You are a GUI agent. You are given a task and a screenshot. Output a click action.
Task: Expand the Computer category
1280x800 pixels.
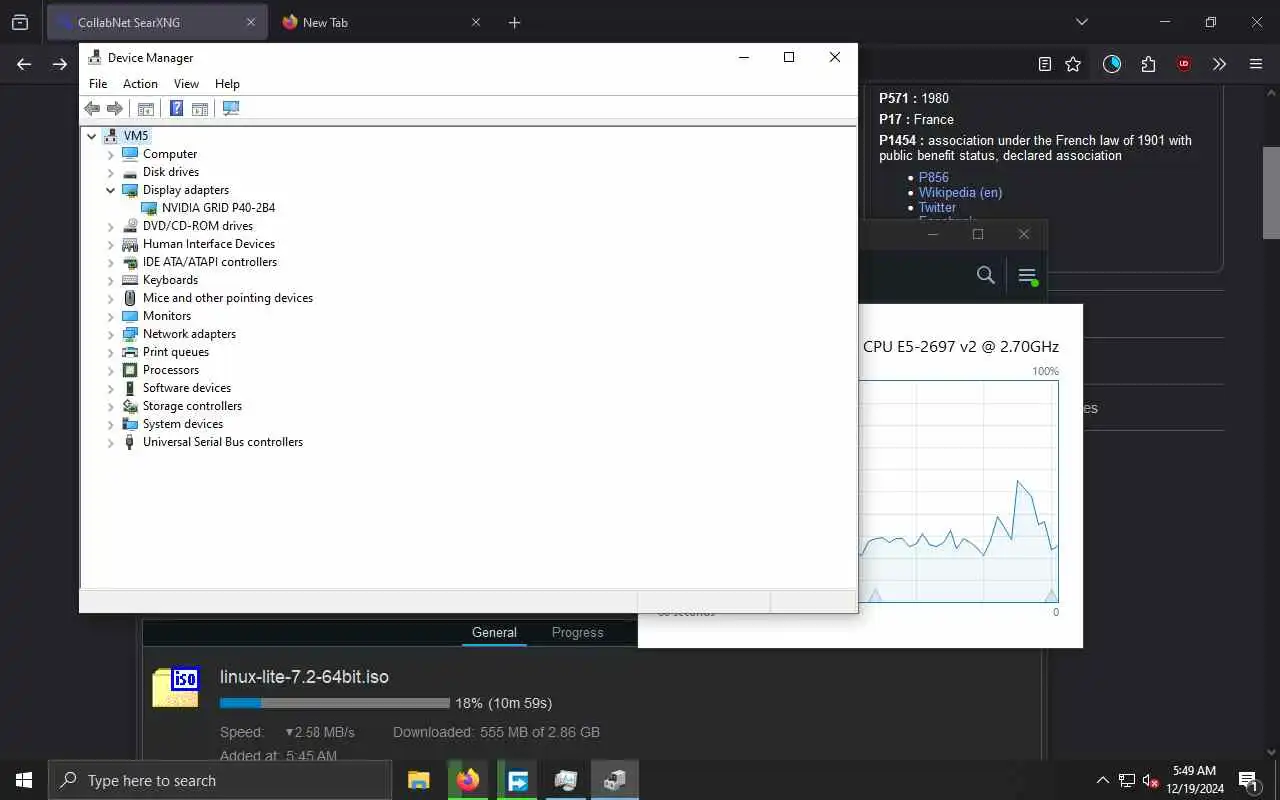[x=111, y=154]
